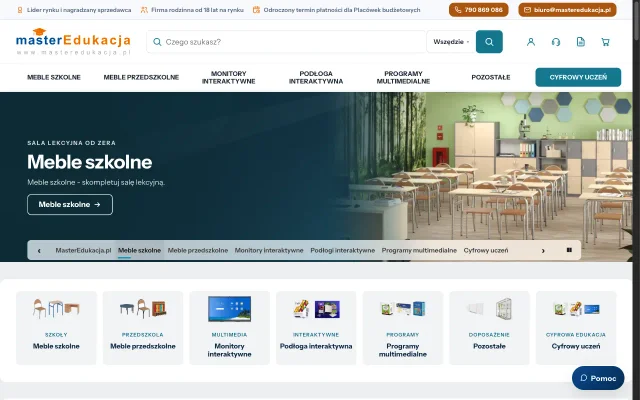
Task: Click the INTERAKTYWNE category label
Action: pos(316,335)
